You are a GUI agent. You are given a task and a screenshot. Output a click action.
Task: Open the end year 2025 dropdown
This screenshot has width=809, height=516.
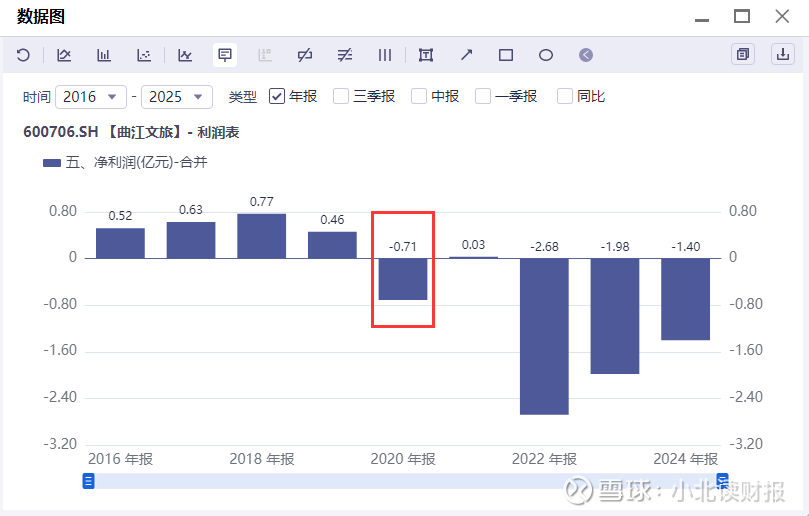point(177,97)
